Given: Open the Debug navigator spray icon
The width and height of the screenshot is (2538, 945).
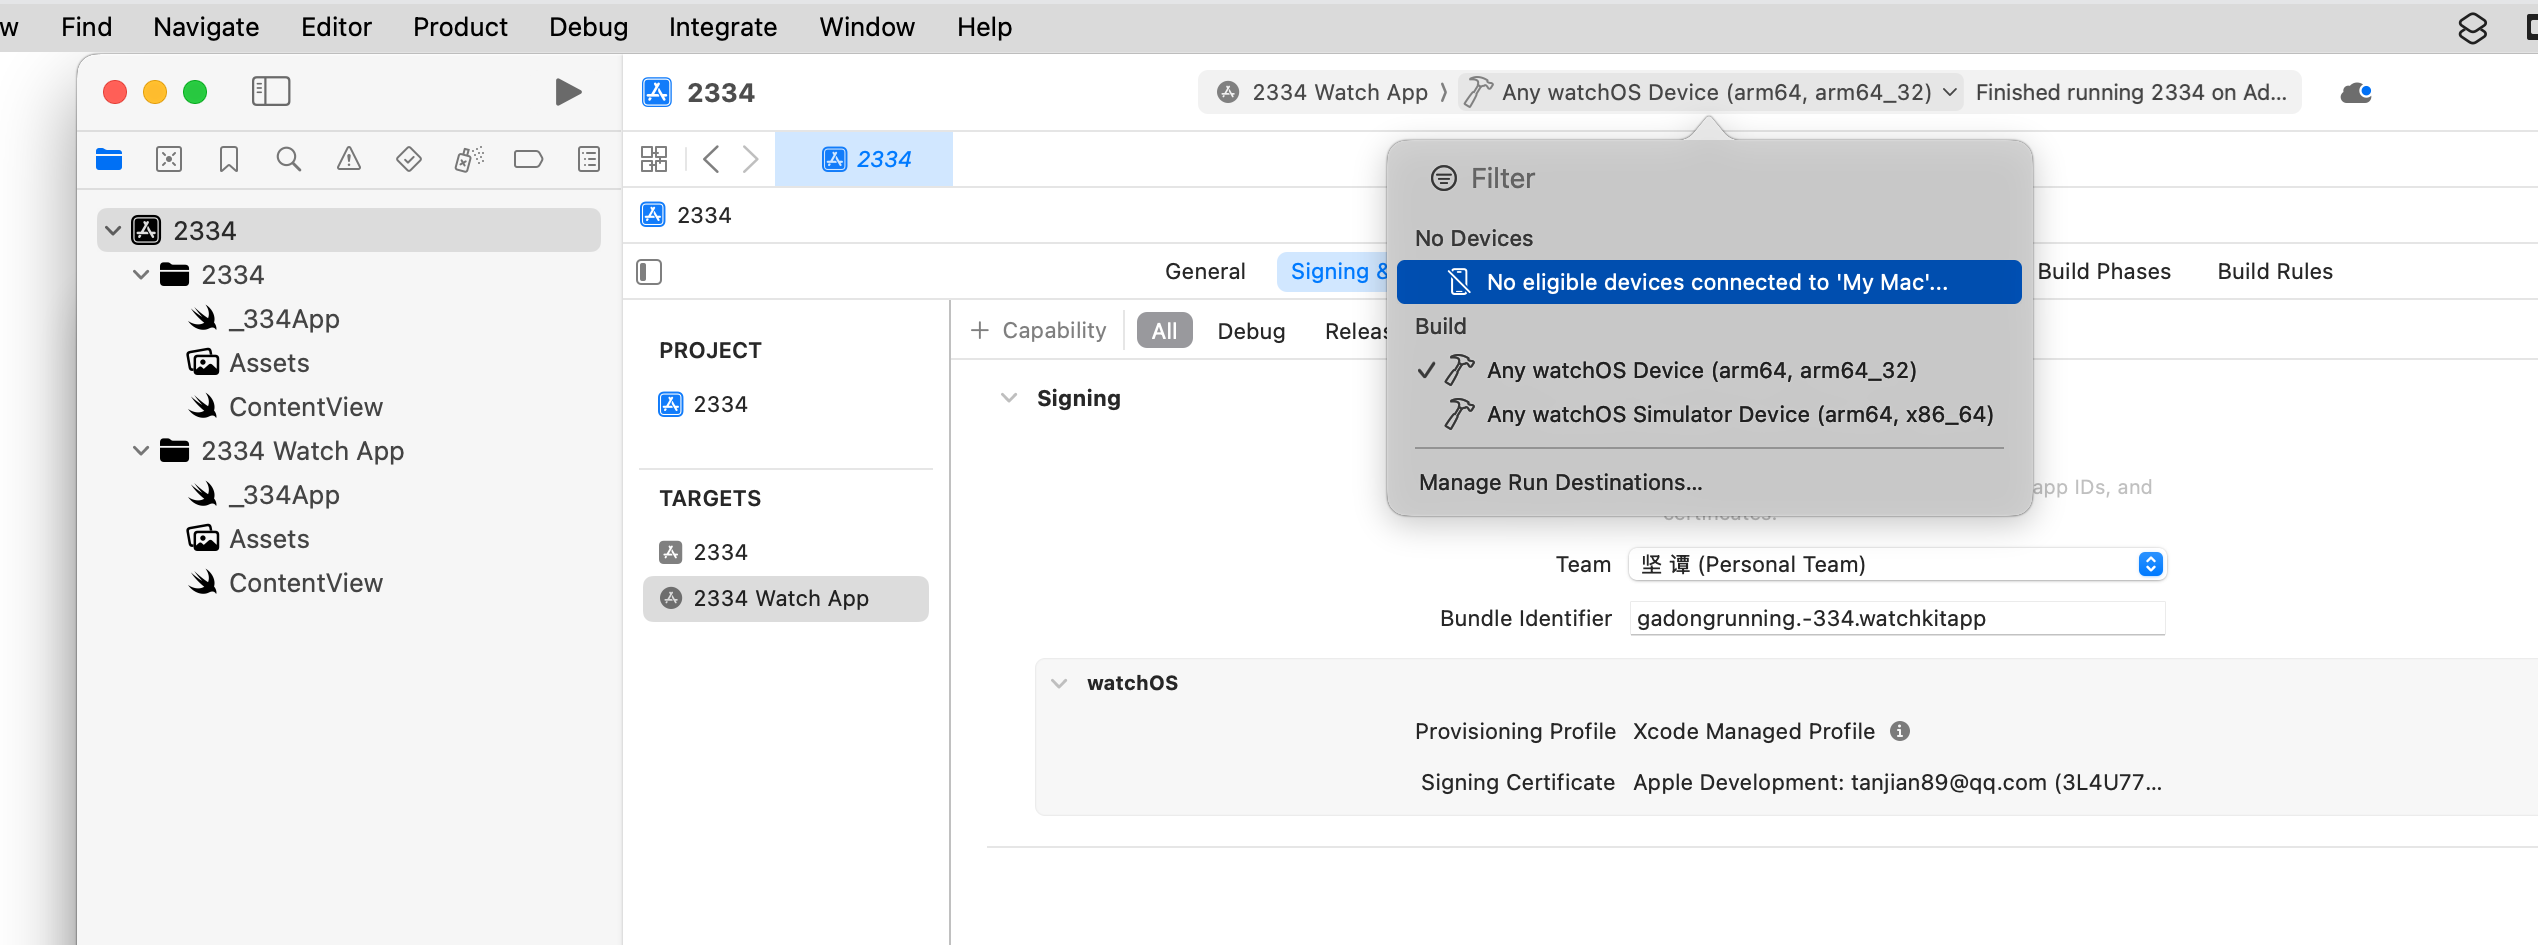Looking at the screenshot, I should [469, 159].
